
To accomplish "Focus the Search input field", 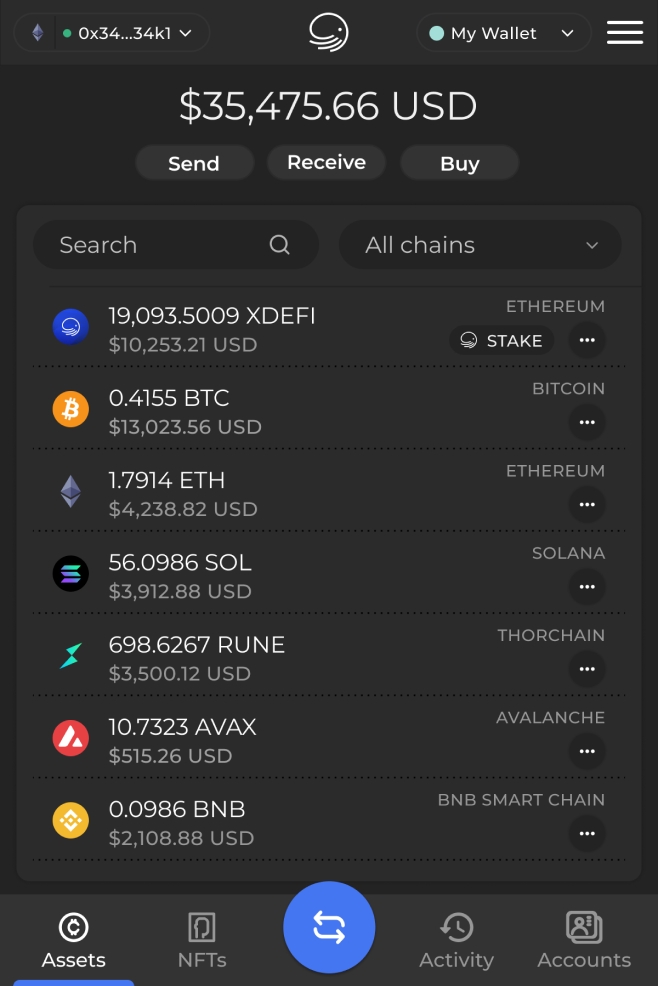I will point(176,245).
